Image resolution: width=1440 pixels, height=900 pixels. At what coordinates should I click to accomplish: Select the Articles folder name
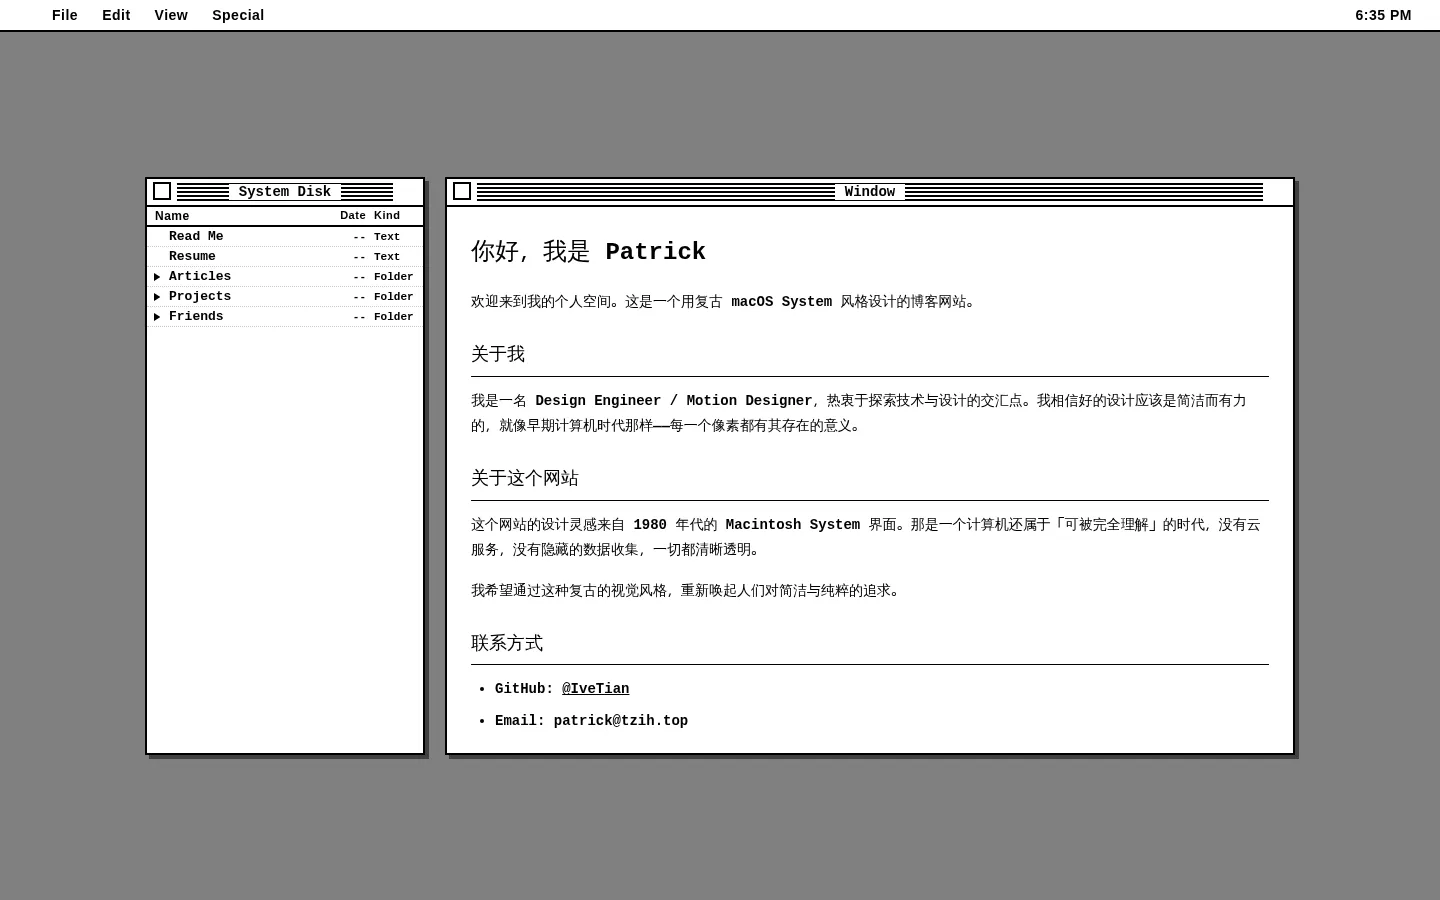[200, 277]
